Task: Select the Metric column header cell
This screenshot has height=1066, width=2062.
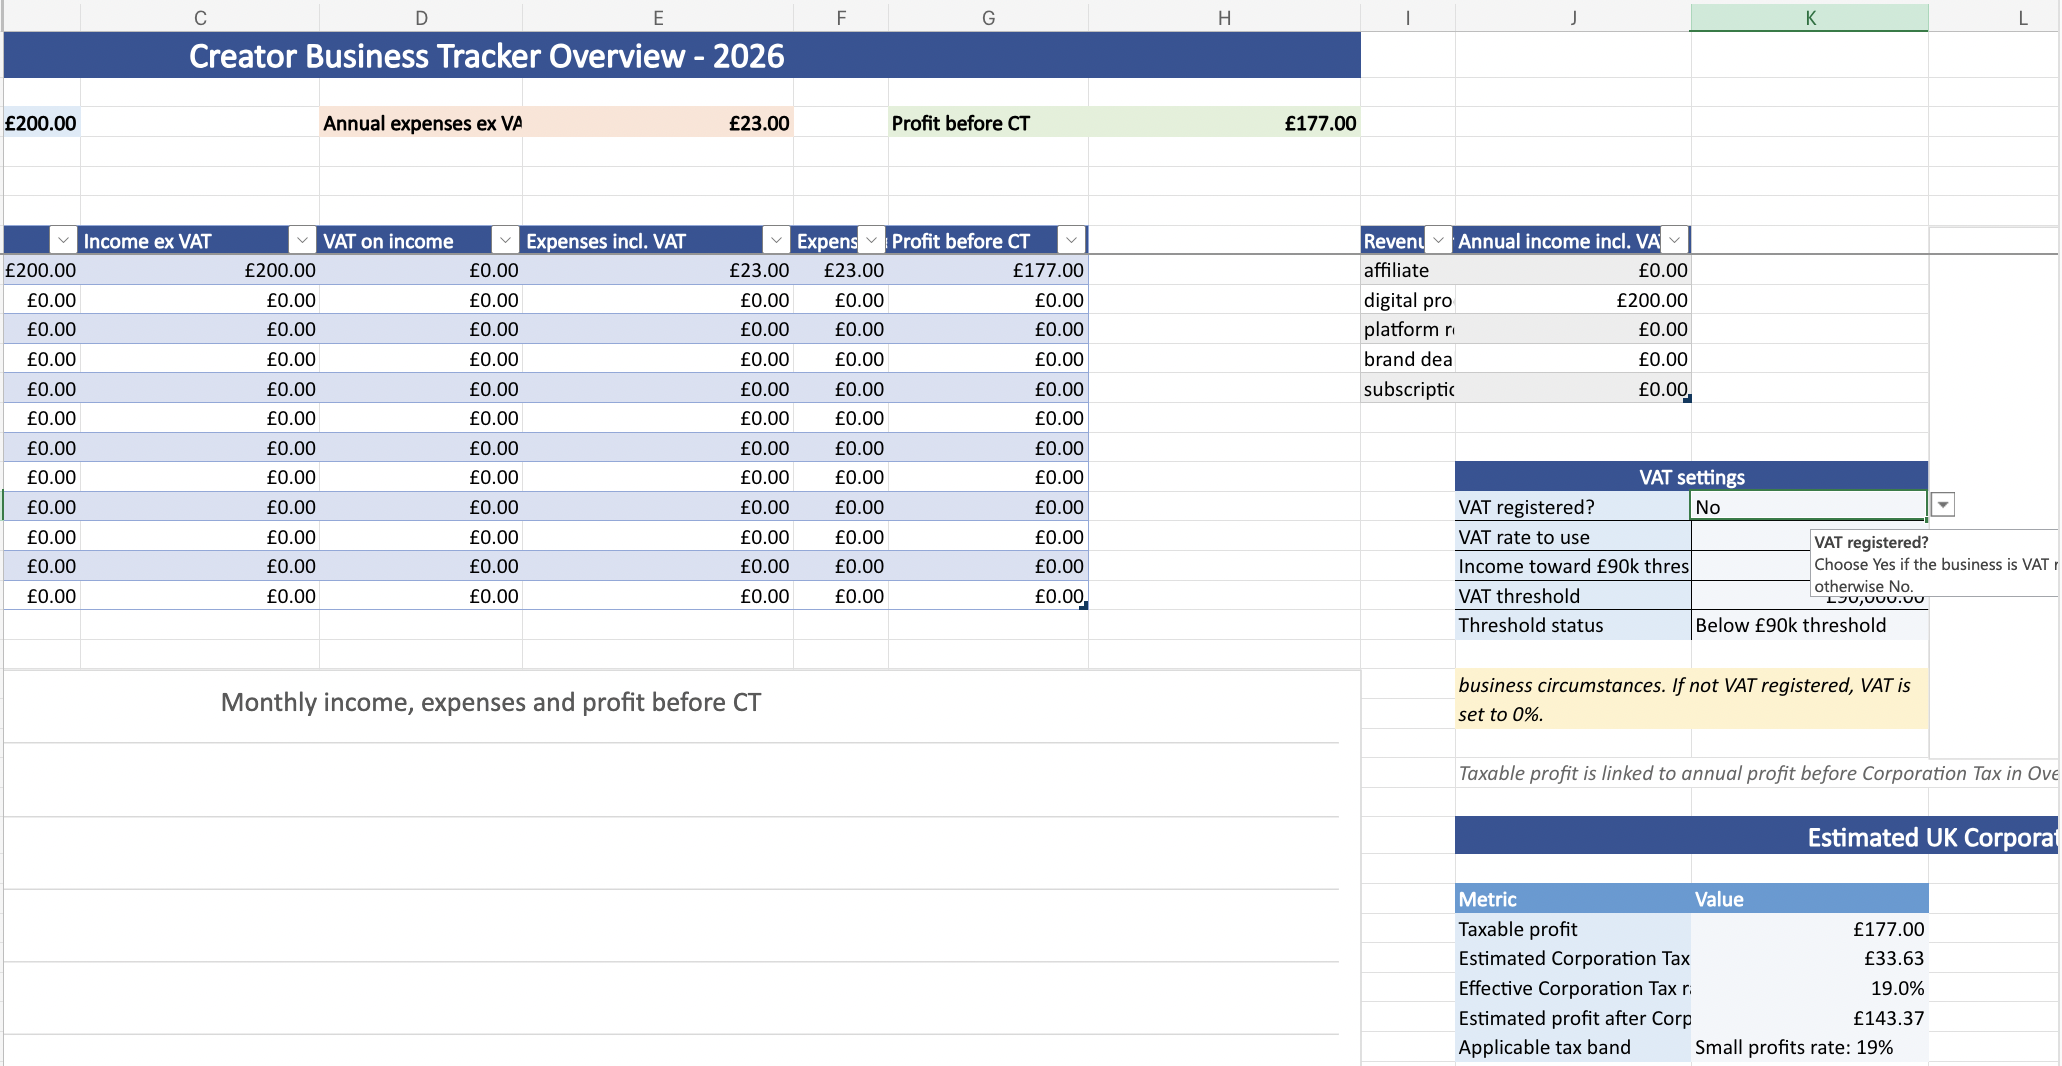Action: click(1573, 899)
